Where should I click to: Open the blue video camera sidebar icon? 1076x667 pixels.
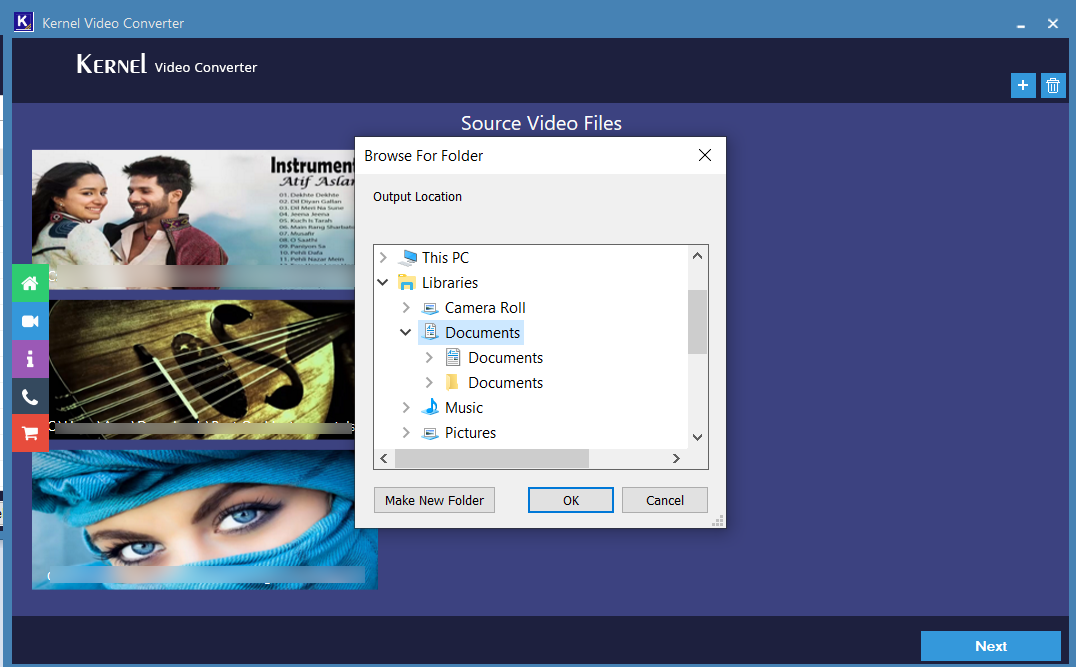(x=30, y=321)
